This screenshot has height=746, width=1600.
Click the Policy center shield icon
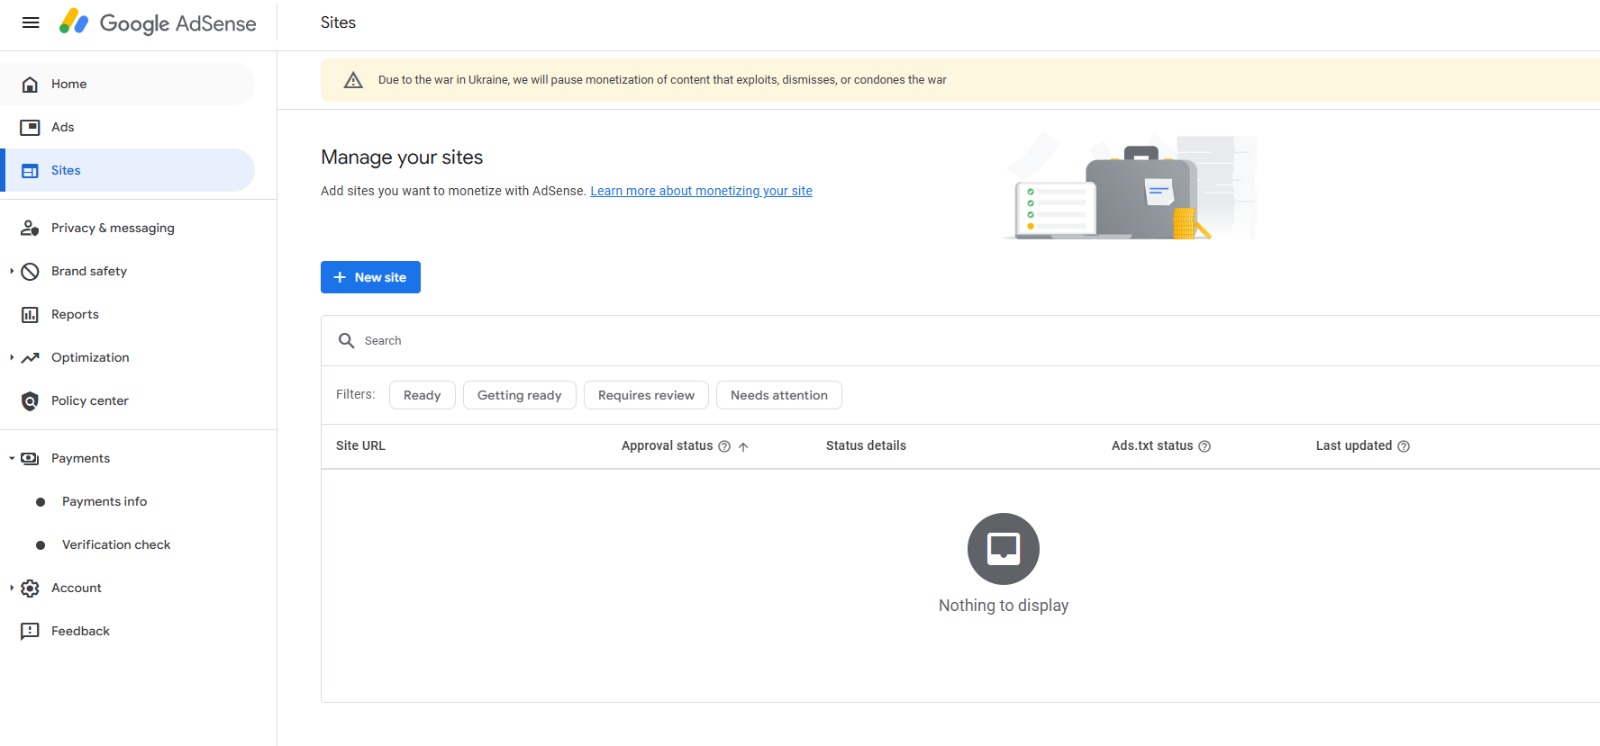point(30,401)
